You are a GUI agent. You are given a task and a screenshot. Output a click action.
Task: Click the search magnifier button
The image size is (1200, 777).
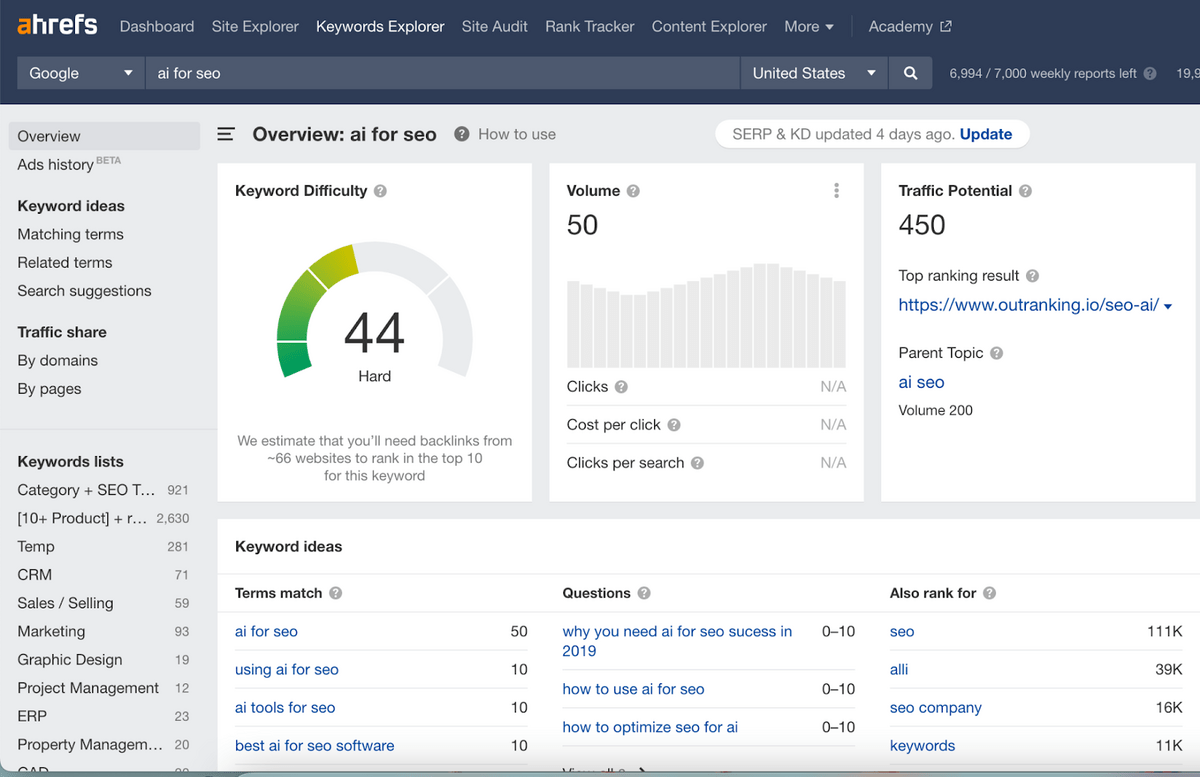[x=910, y=73]
